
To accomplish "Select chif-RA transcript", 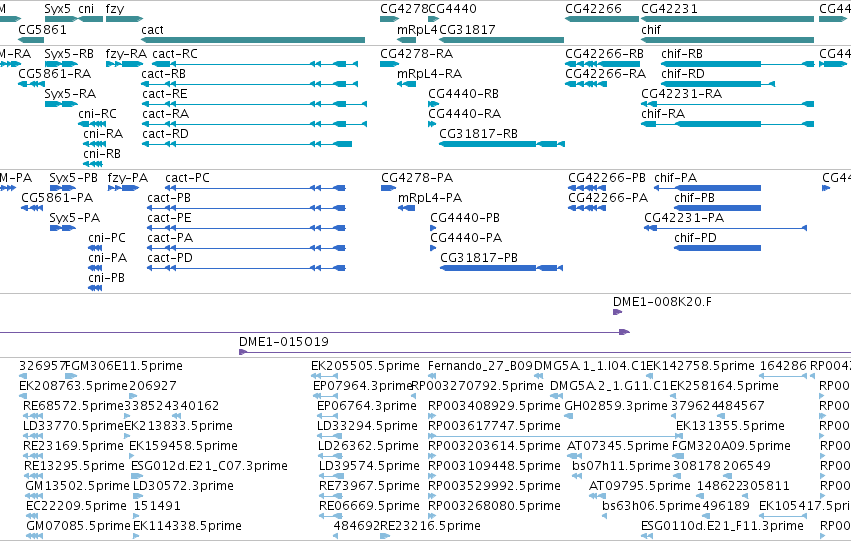I will pyautogui.click(x=727, y=124).
